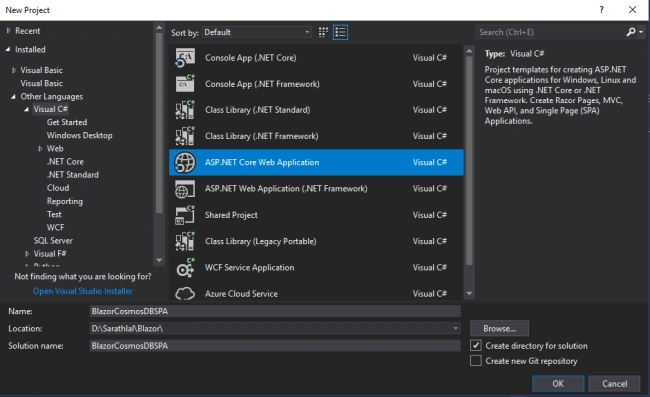Viewport: 650px width, 397px height.
Task: Select the Test category
Action: click(x=54, y=214)
